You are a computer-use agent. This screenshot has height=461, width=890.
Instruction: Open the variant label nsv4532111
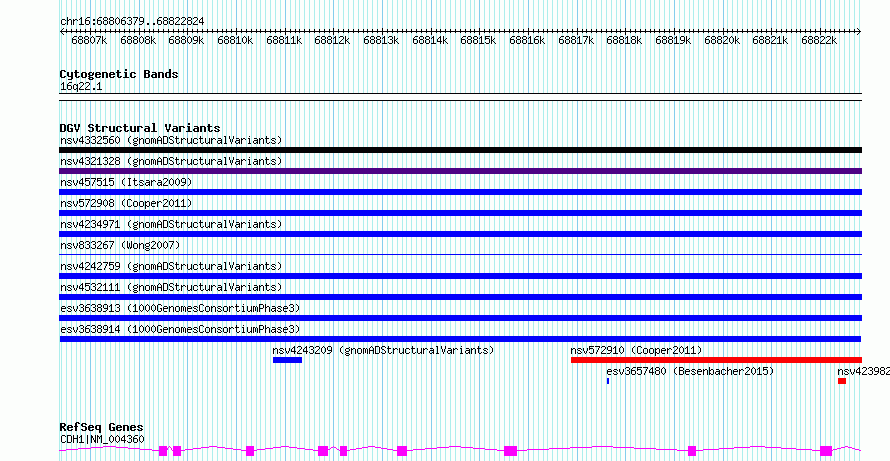click(x=171, y=287)
